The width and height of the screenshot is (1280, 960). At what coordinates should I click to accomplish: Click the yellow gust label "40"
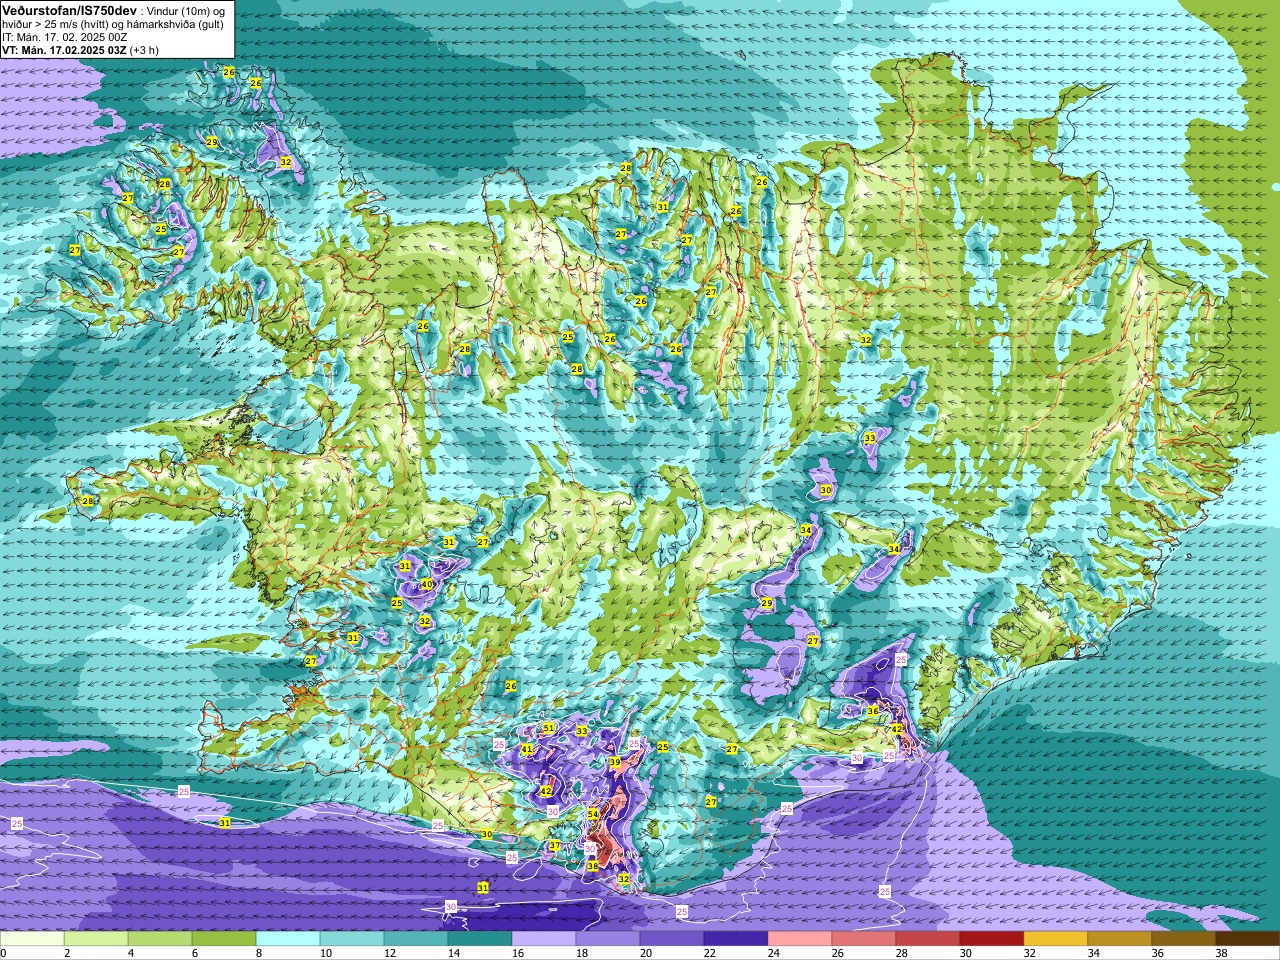(427, 584)
